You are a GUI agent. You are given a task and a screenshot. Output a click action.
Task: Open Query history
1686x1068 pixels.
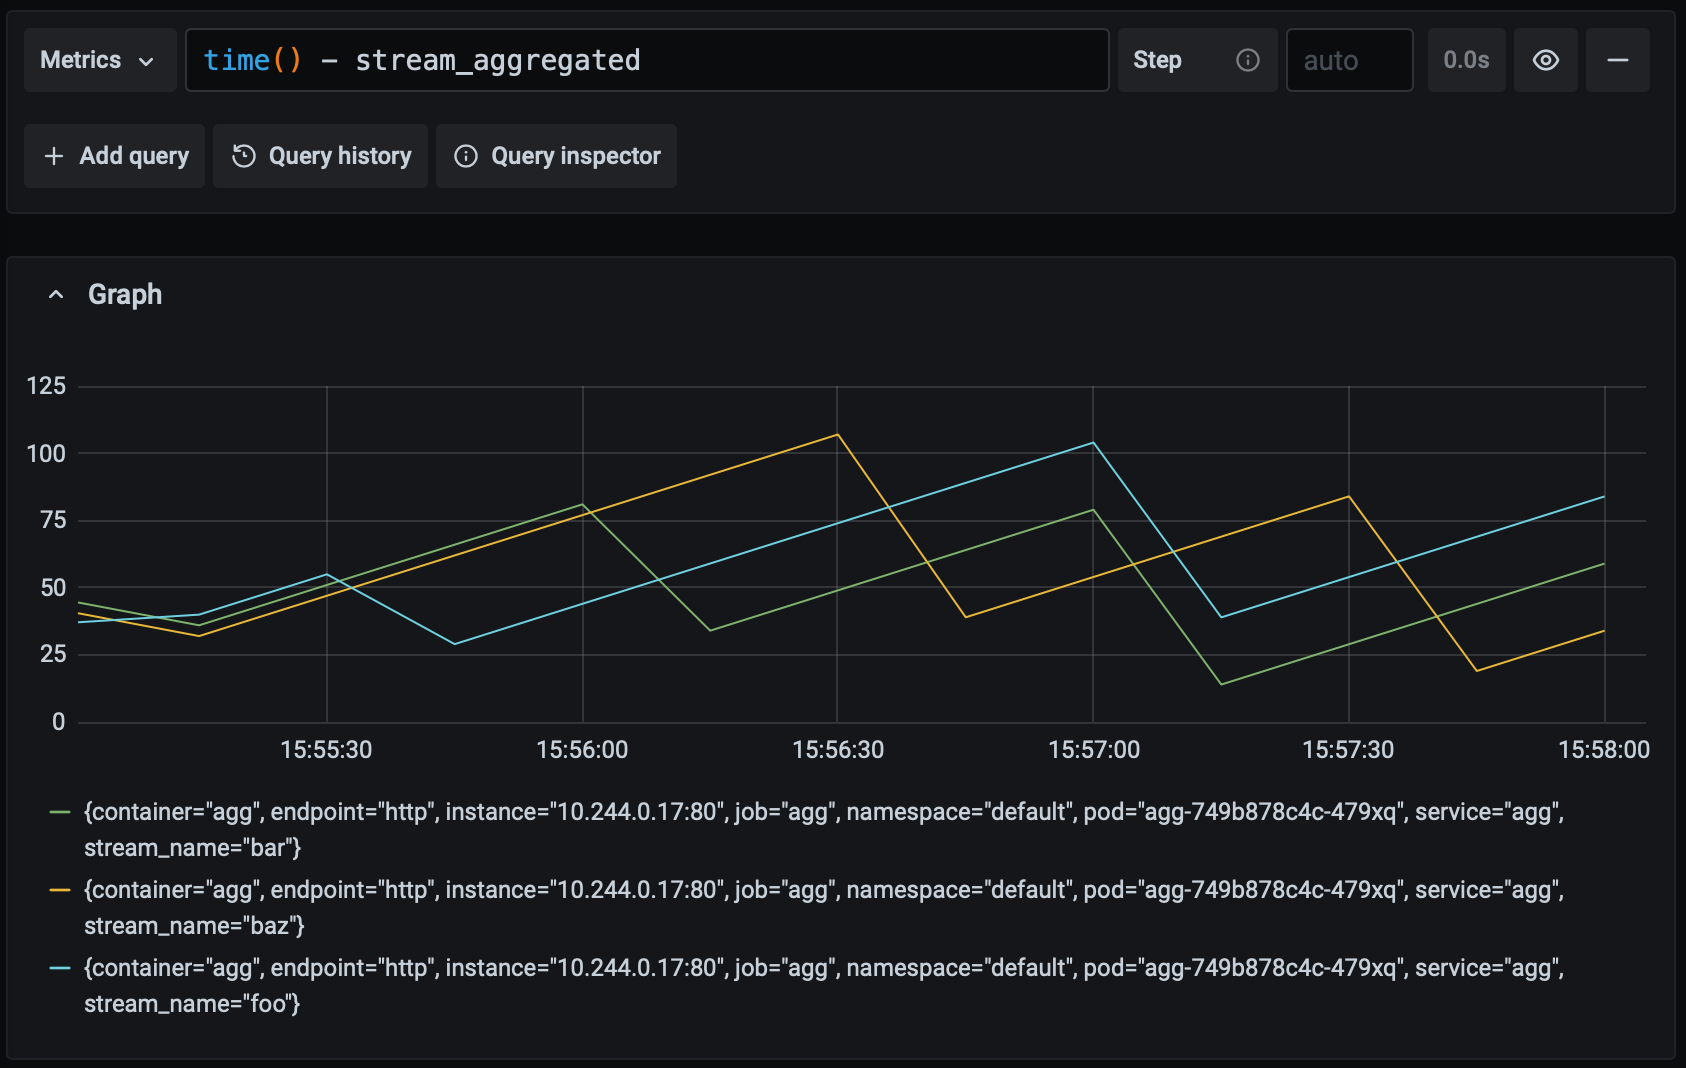click(339, 156)
